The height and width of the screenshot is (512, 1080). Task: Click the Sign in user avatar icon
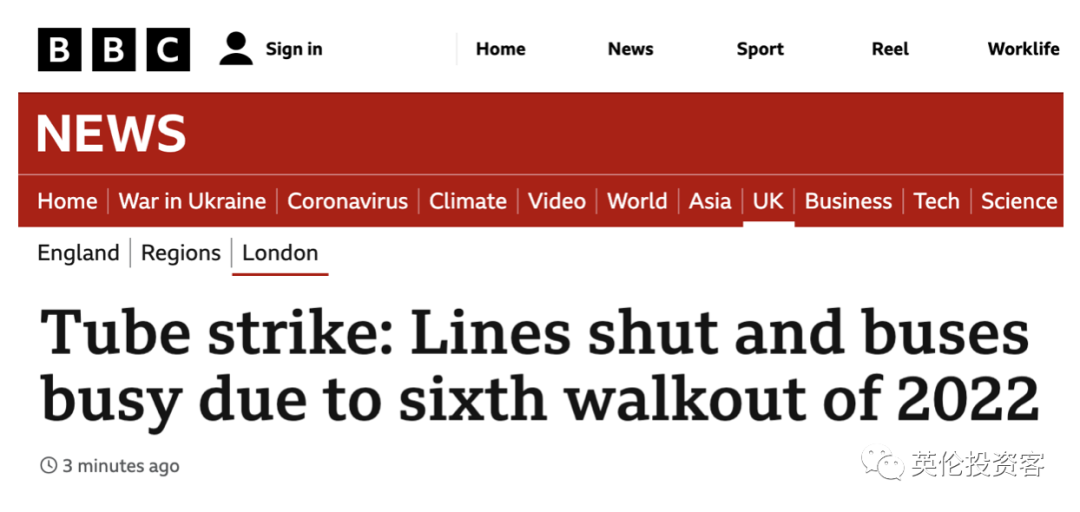[x=236, y=49]
